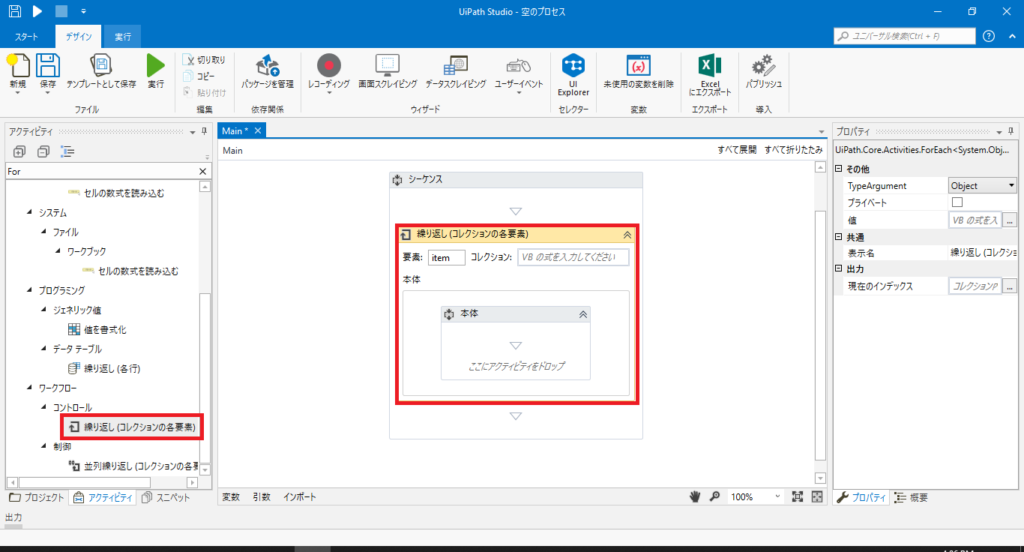This screenshot has width=1024, height=552.
Task: Open the スニペット panel tab
Action: click(166, 498)
